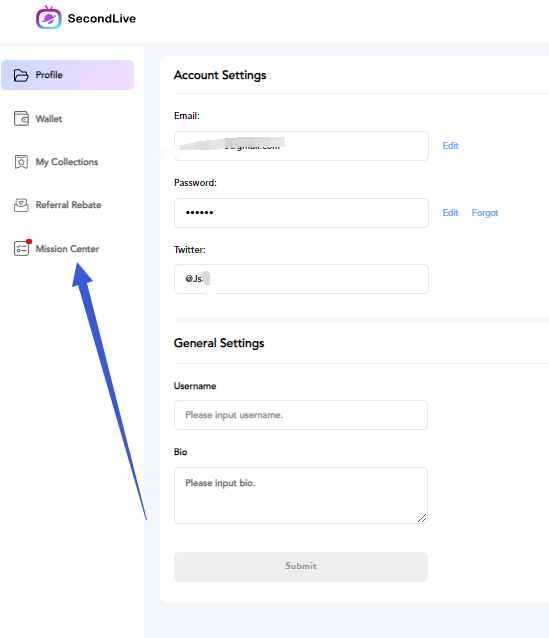This screenshot has height=638, width=549.
Task: Open the Mission Center checklist icon
Action: point(21,248)
